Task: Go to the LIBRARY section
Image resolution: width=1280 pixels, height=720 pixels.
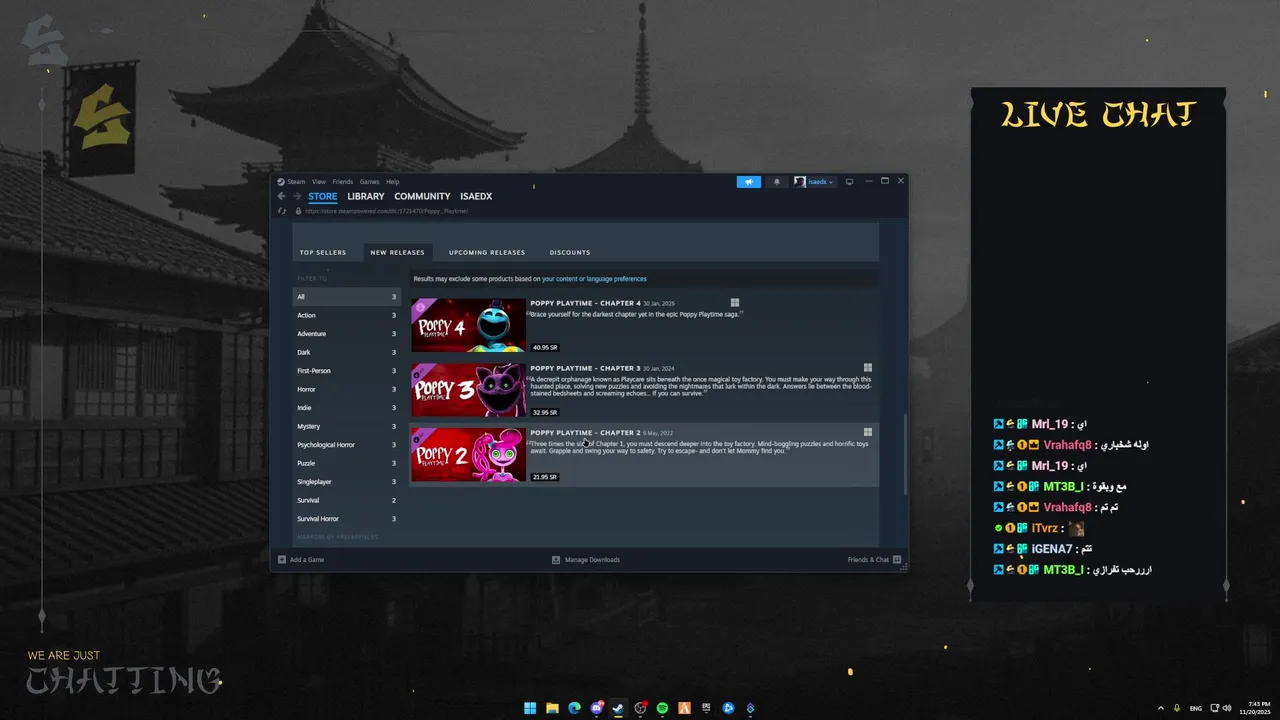Action: pos(366,197)
